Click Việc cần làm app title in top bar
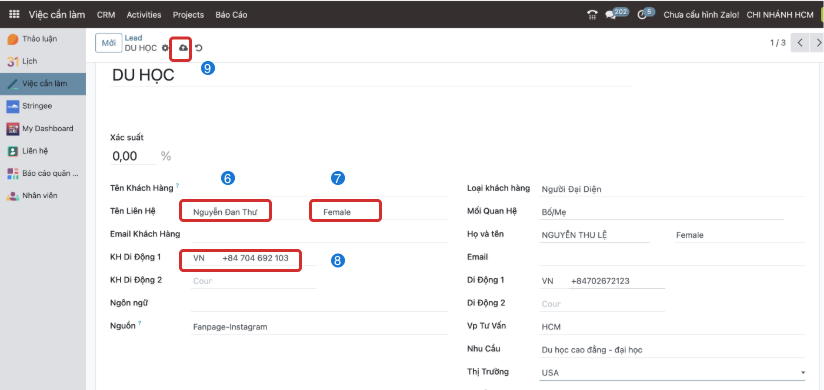 click(x=57, y=15)
